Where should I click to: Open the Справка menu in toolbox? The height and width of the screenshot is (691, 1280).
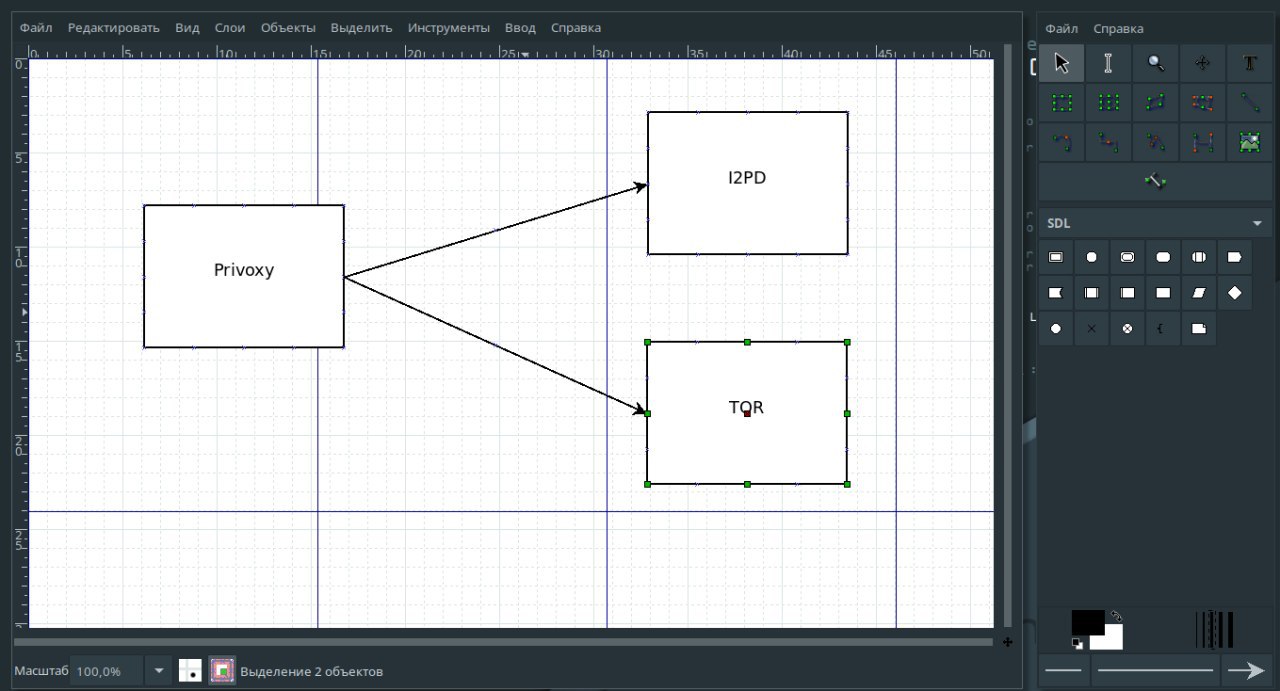(x=1118, y=29)
